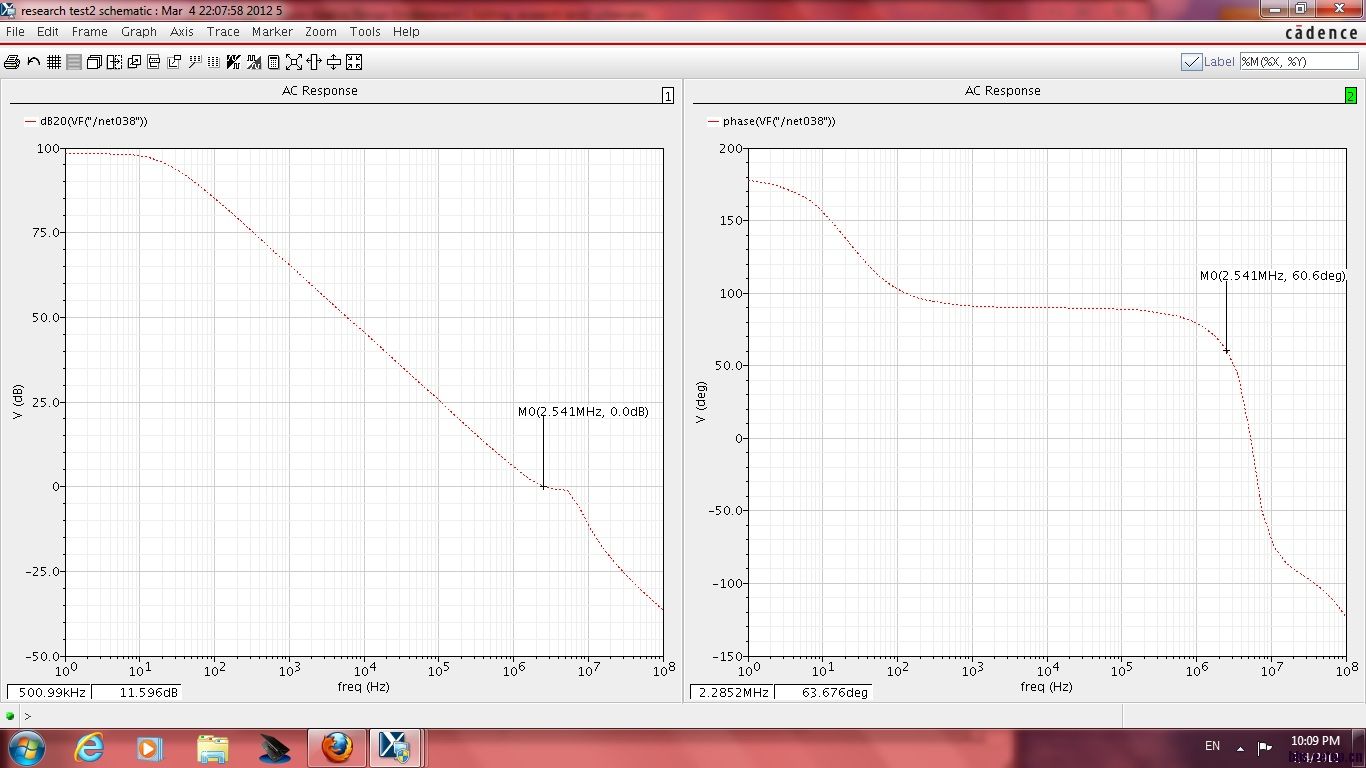Image resolution: width=1366 pixels, height=768 pixels.
Task: Click the Undo arrow icon
Action: [x=33, y=62]
